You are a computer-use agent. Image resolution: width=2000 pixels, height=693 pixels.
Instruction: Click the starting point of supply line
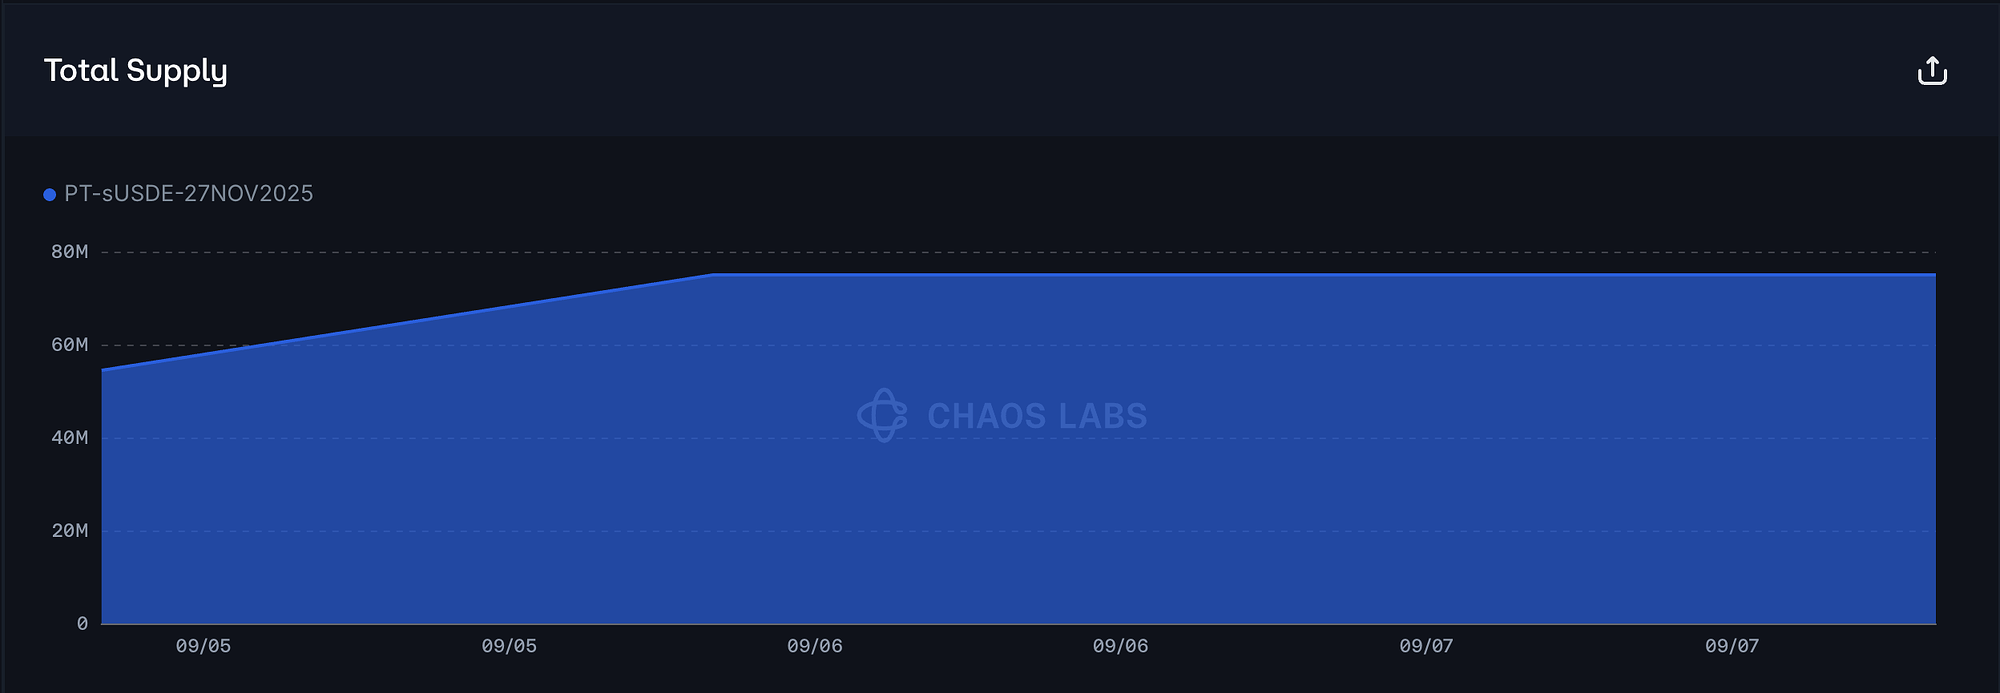point(103,370)
